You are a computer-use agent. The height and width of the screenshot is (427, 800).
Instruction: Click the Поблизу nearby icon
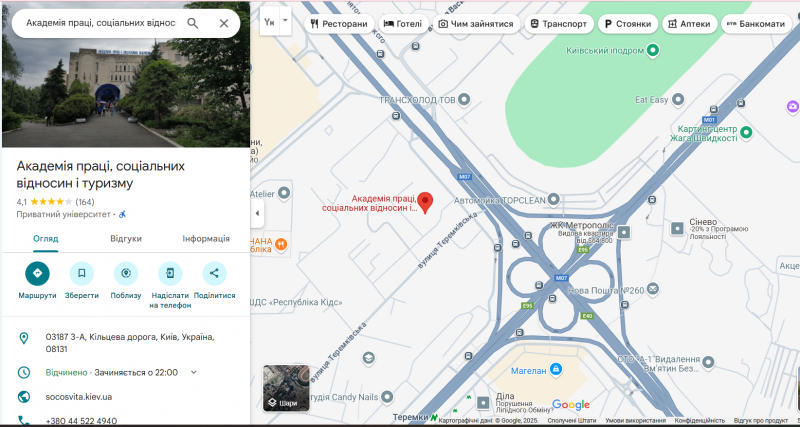click(126, 273)
